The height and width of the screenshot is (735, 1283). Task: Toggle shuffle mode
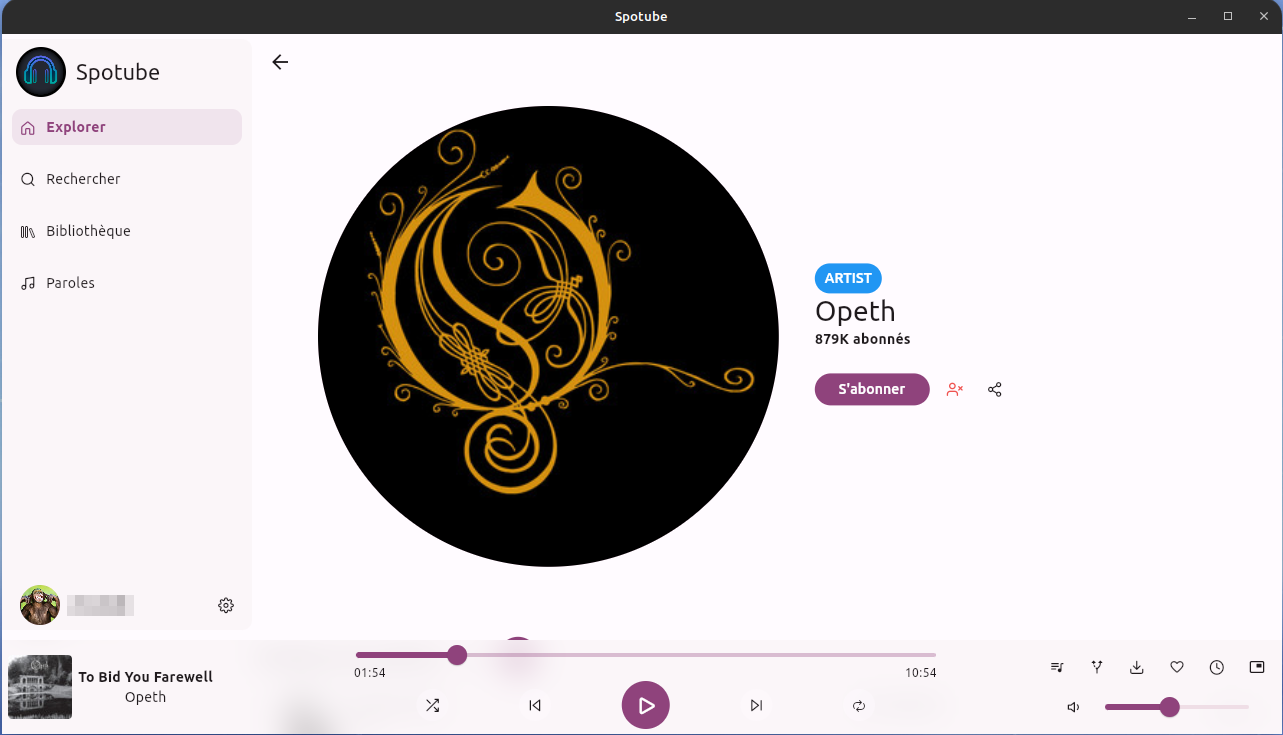click(x=432, y=706)
